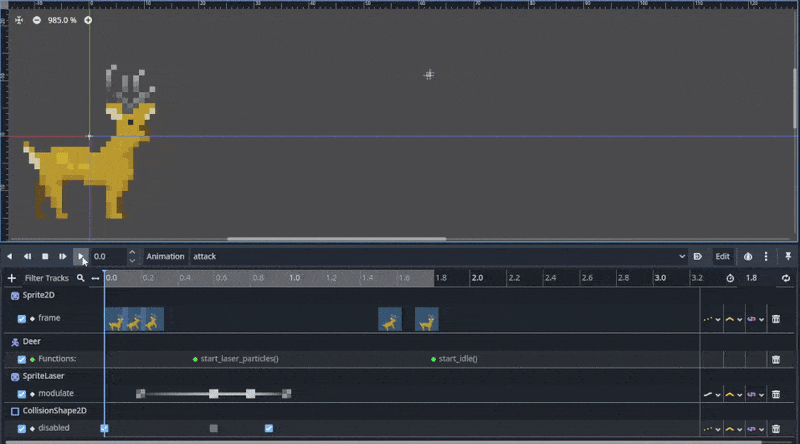Open onion skinning options three-dot menu

(x=766, y=256)
